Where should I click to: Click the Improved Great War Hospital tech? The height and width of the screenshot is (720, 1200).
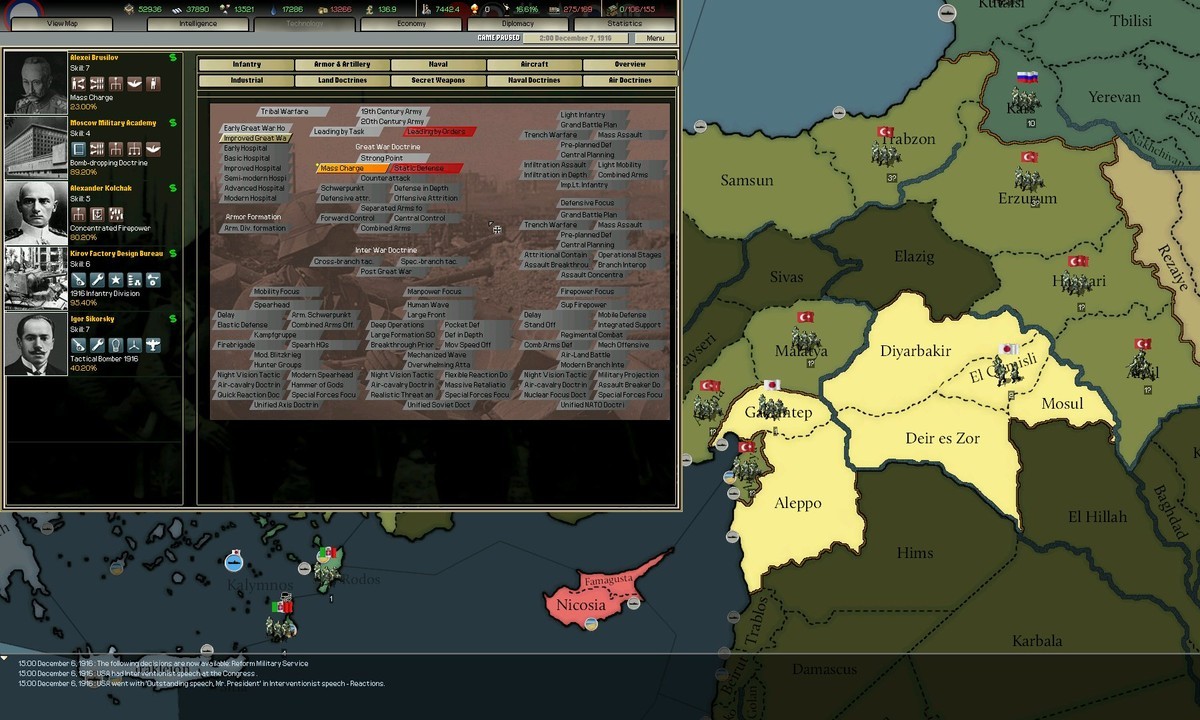click(x=255, y=138)
